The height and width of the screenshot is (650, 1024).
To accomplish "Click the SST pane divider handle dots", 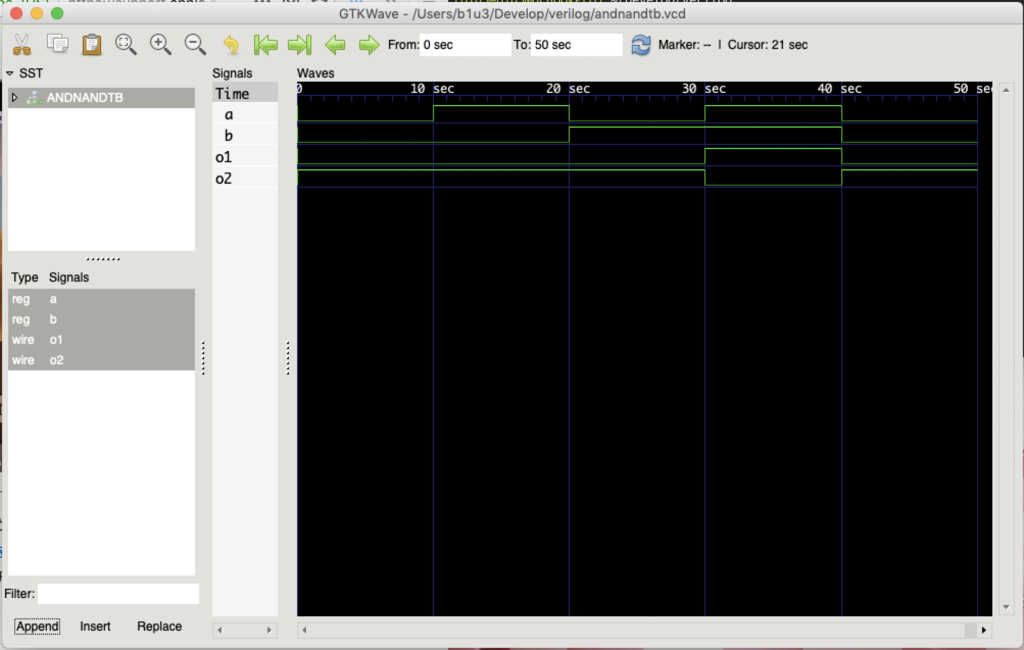I will [103, 259].
